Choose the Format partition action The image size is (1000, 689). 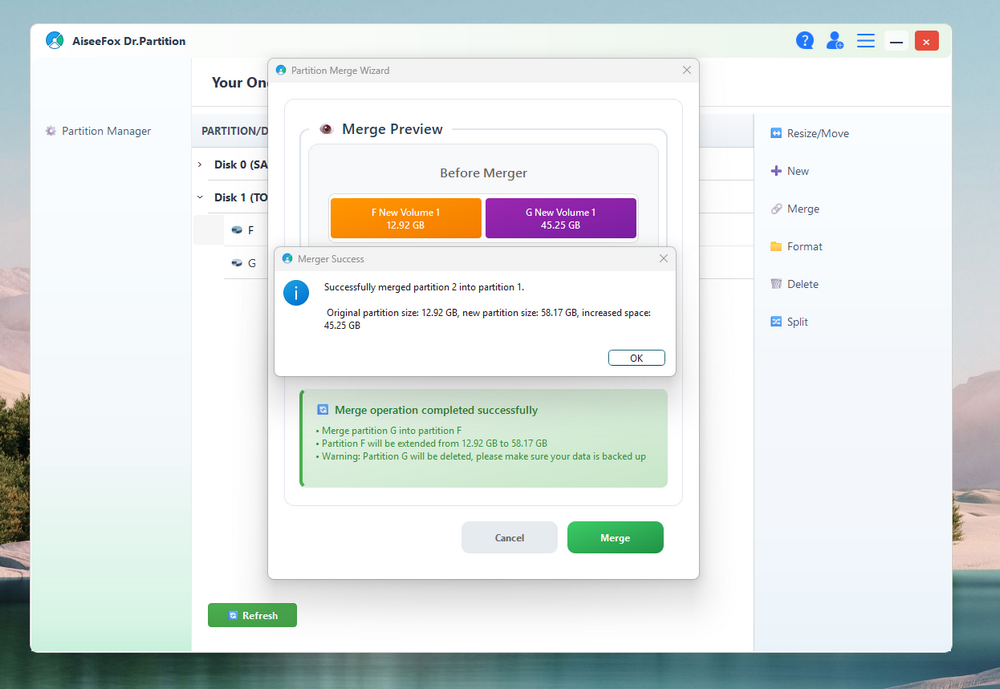[796, 246]
